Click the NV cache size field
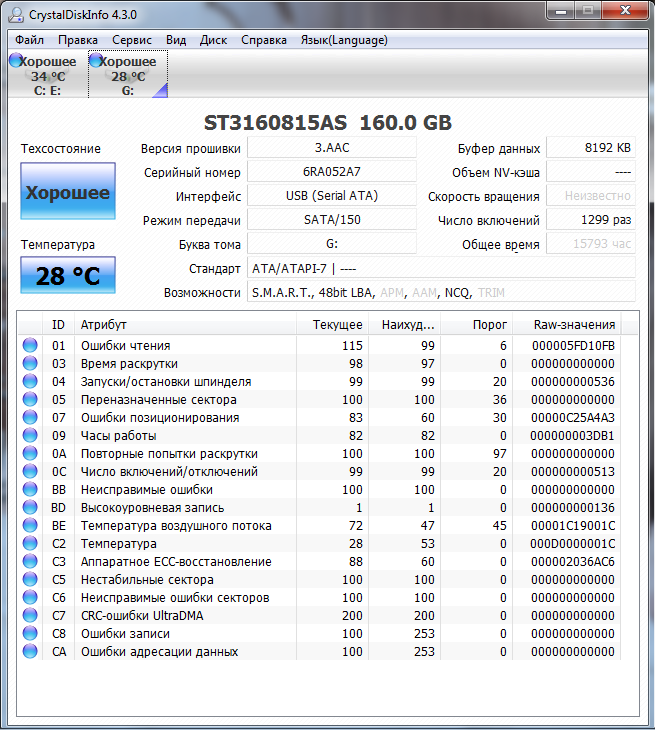Screen dimensions: 655x730 tap(591, 172)
